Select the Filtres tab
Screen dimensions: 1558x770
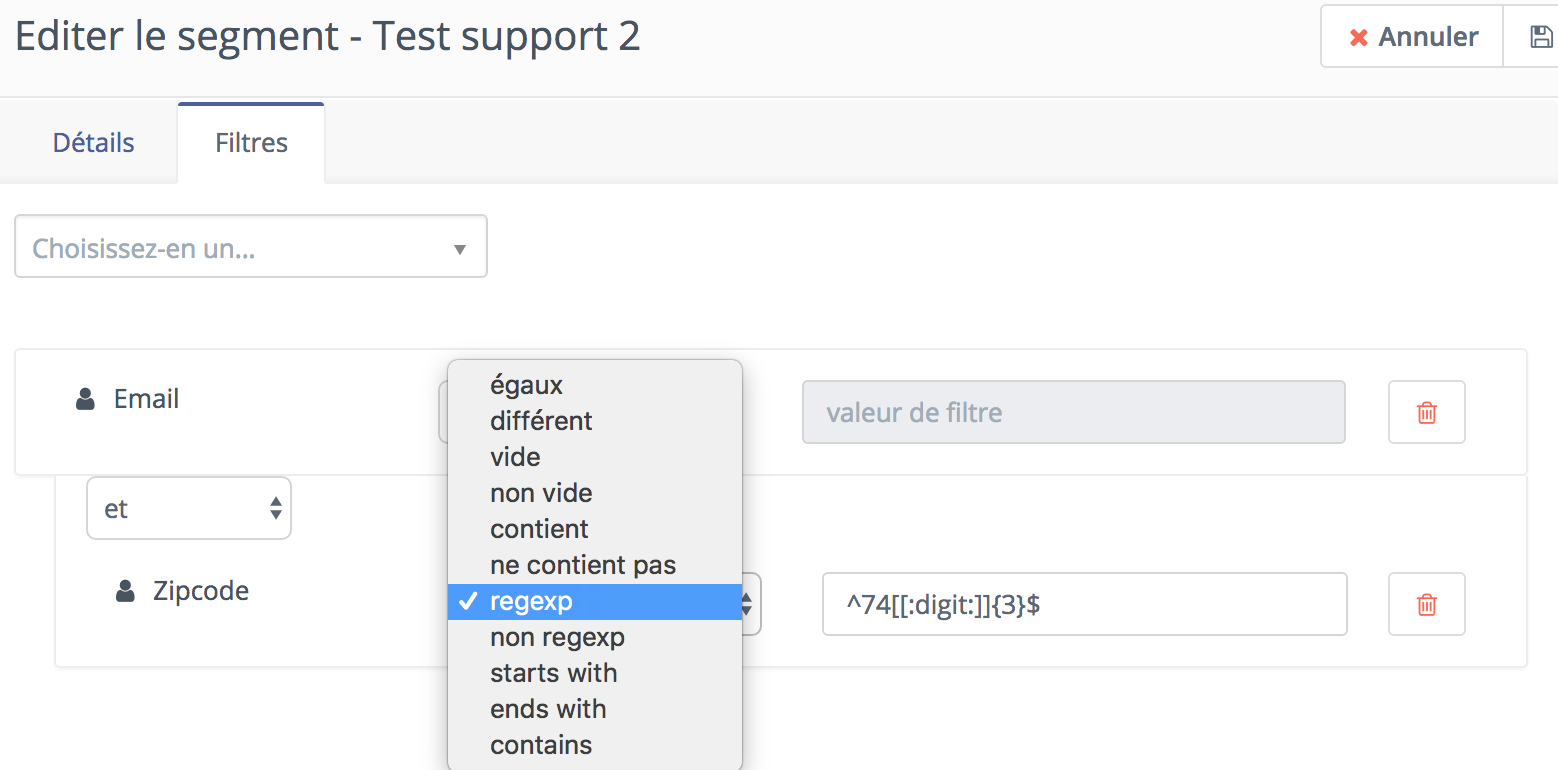(x=252, y=143)
